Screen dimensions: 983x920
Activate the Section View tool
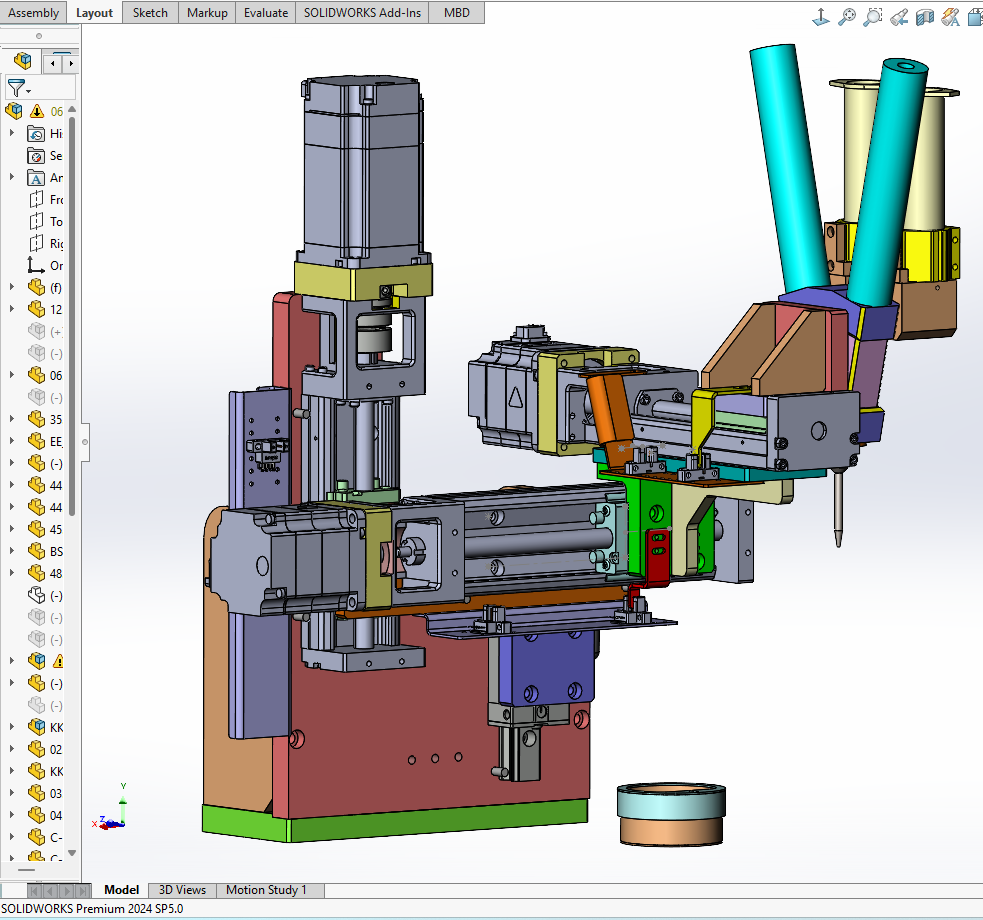coord(925,16)
